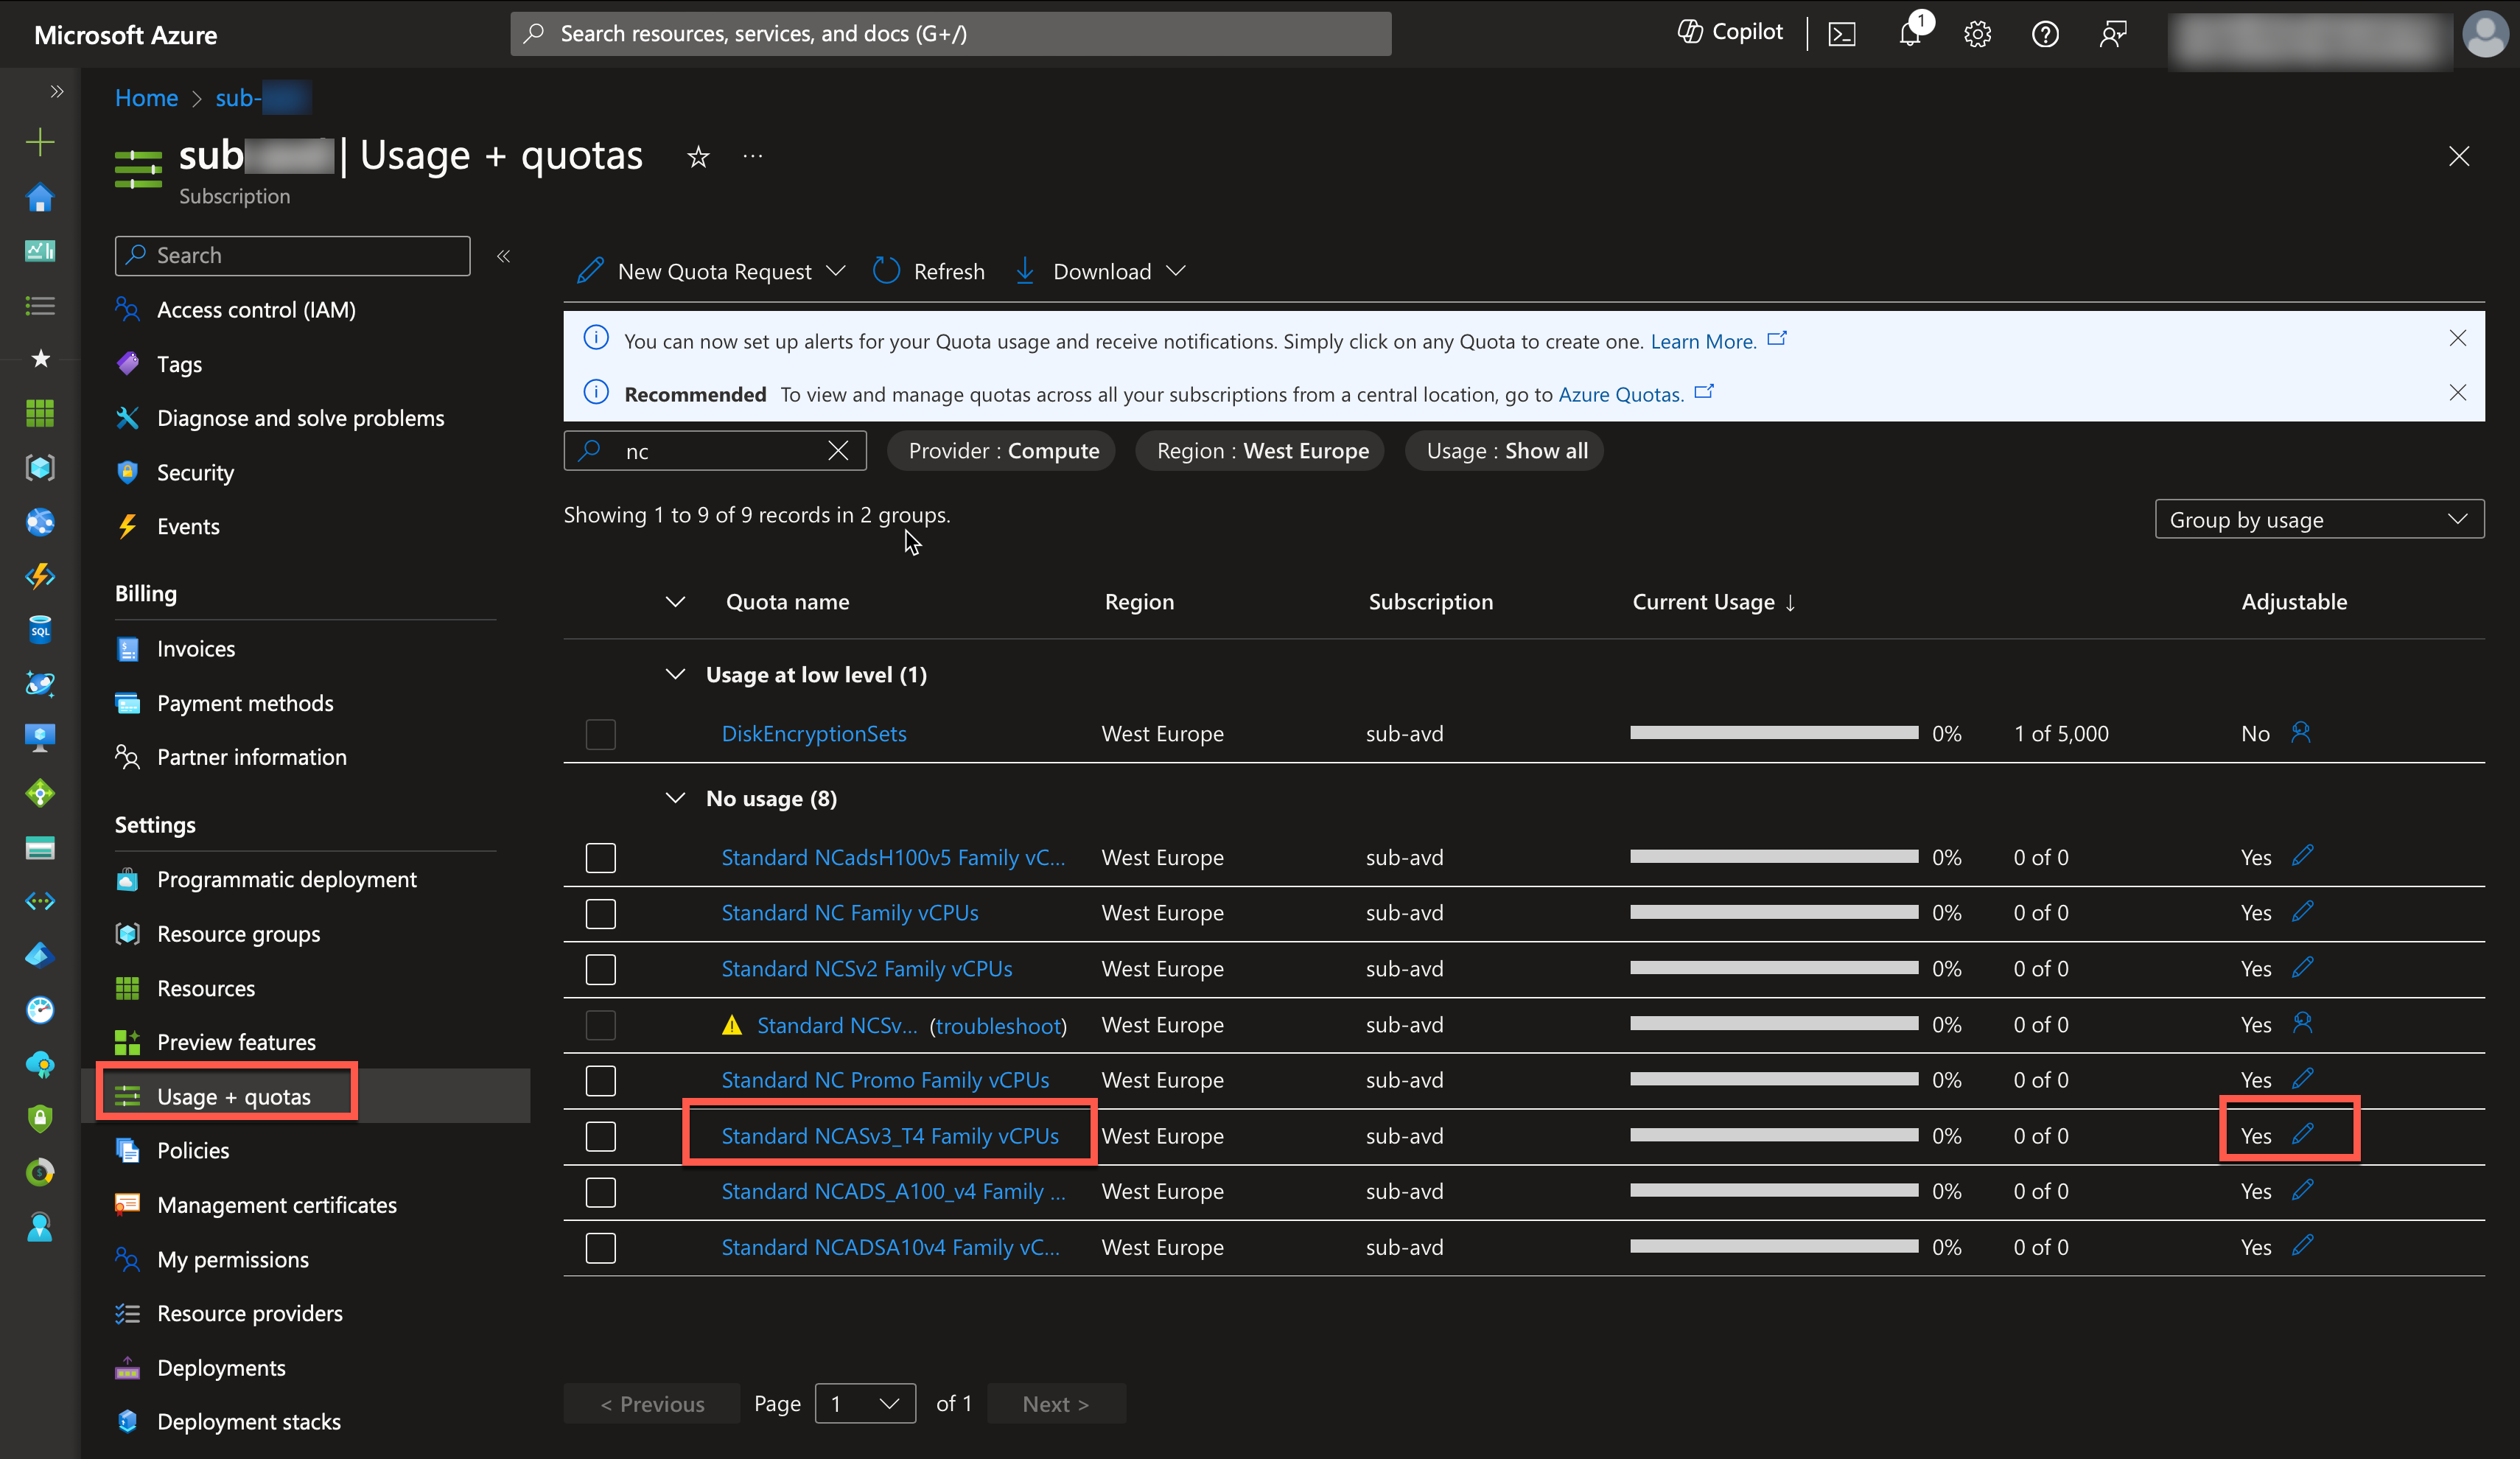Screen dimensions: 2520x1459
Task: Open the Cloud Shell terminal icon
Action: [1841, 34]
